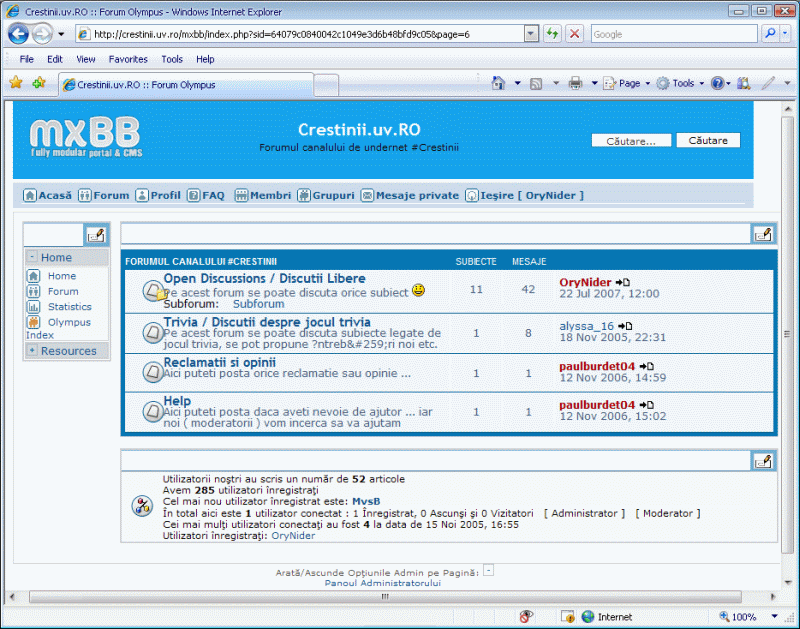Open the address bar URL dropdown
Image resolution: width=800 pixels, height=629 pixels.
[x=531, y=33]
